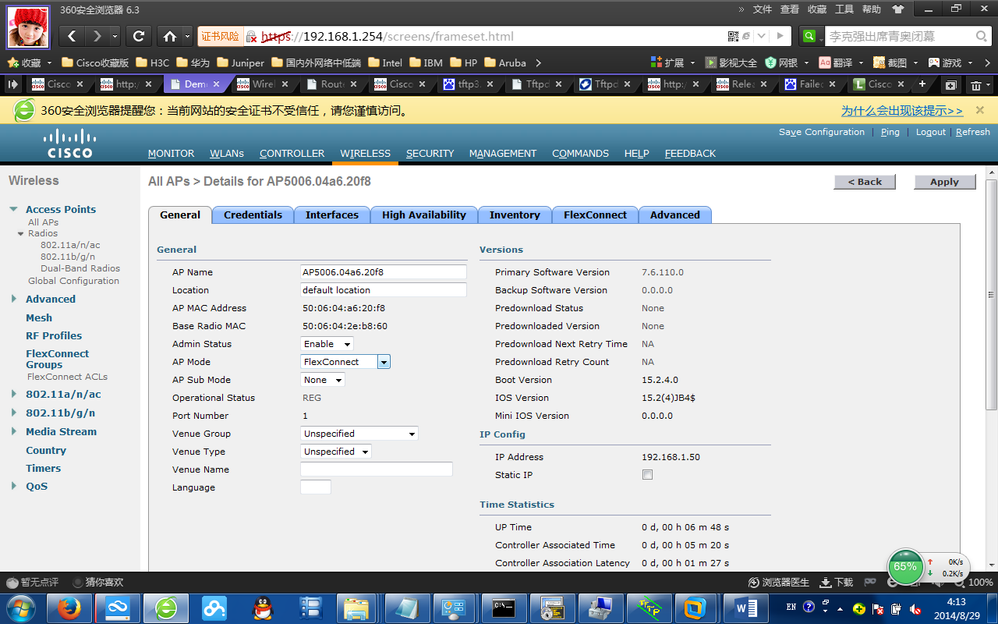The image size is (998, 624).
Task: Switch to the High Availability tab
Action: coord(424,215)
